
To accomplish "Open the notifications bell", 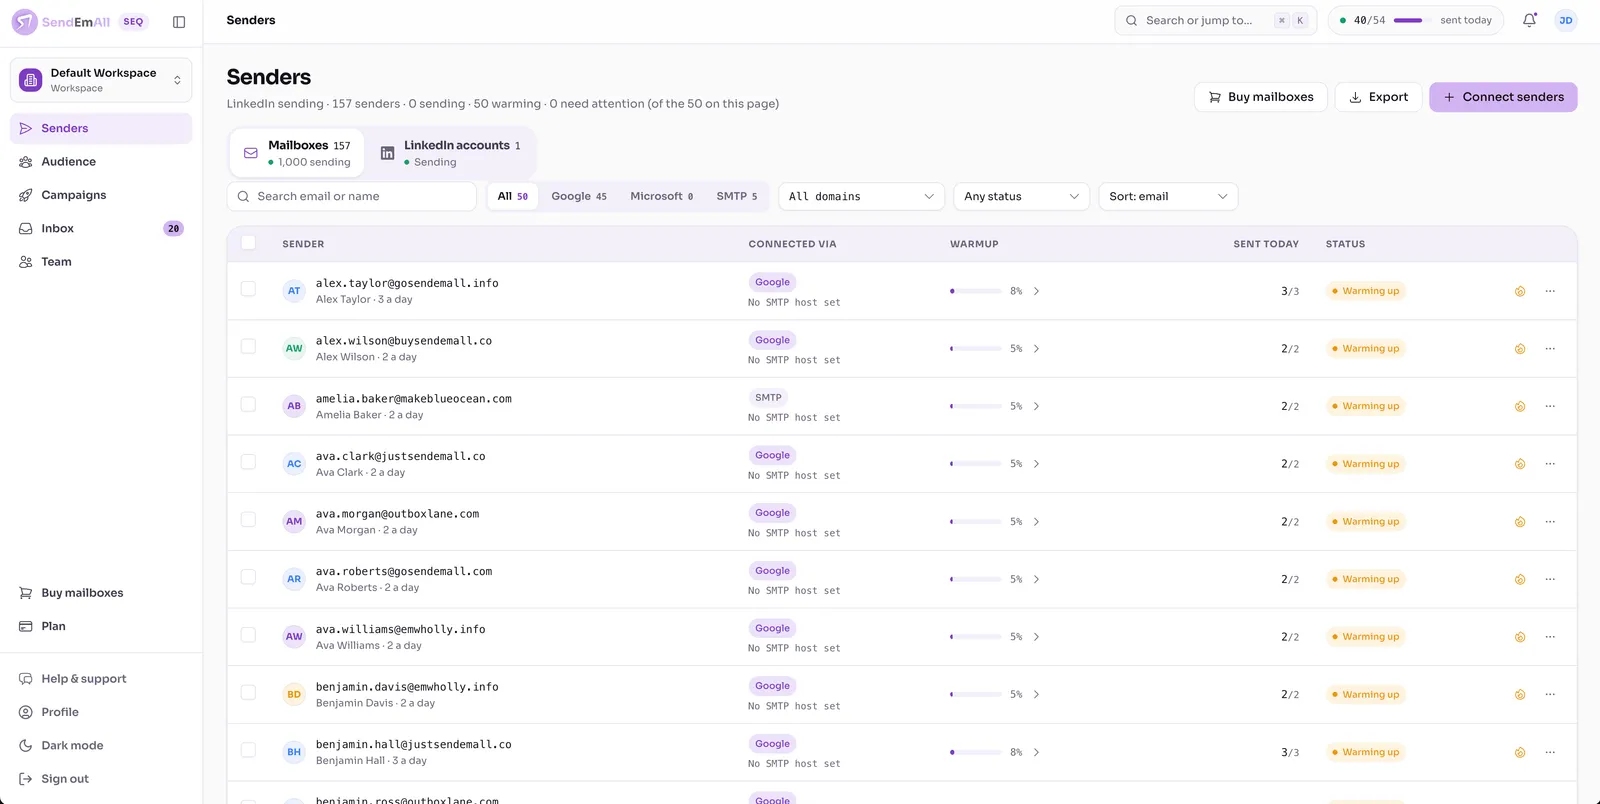I will point(1529,20).
